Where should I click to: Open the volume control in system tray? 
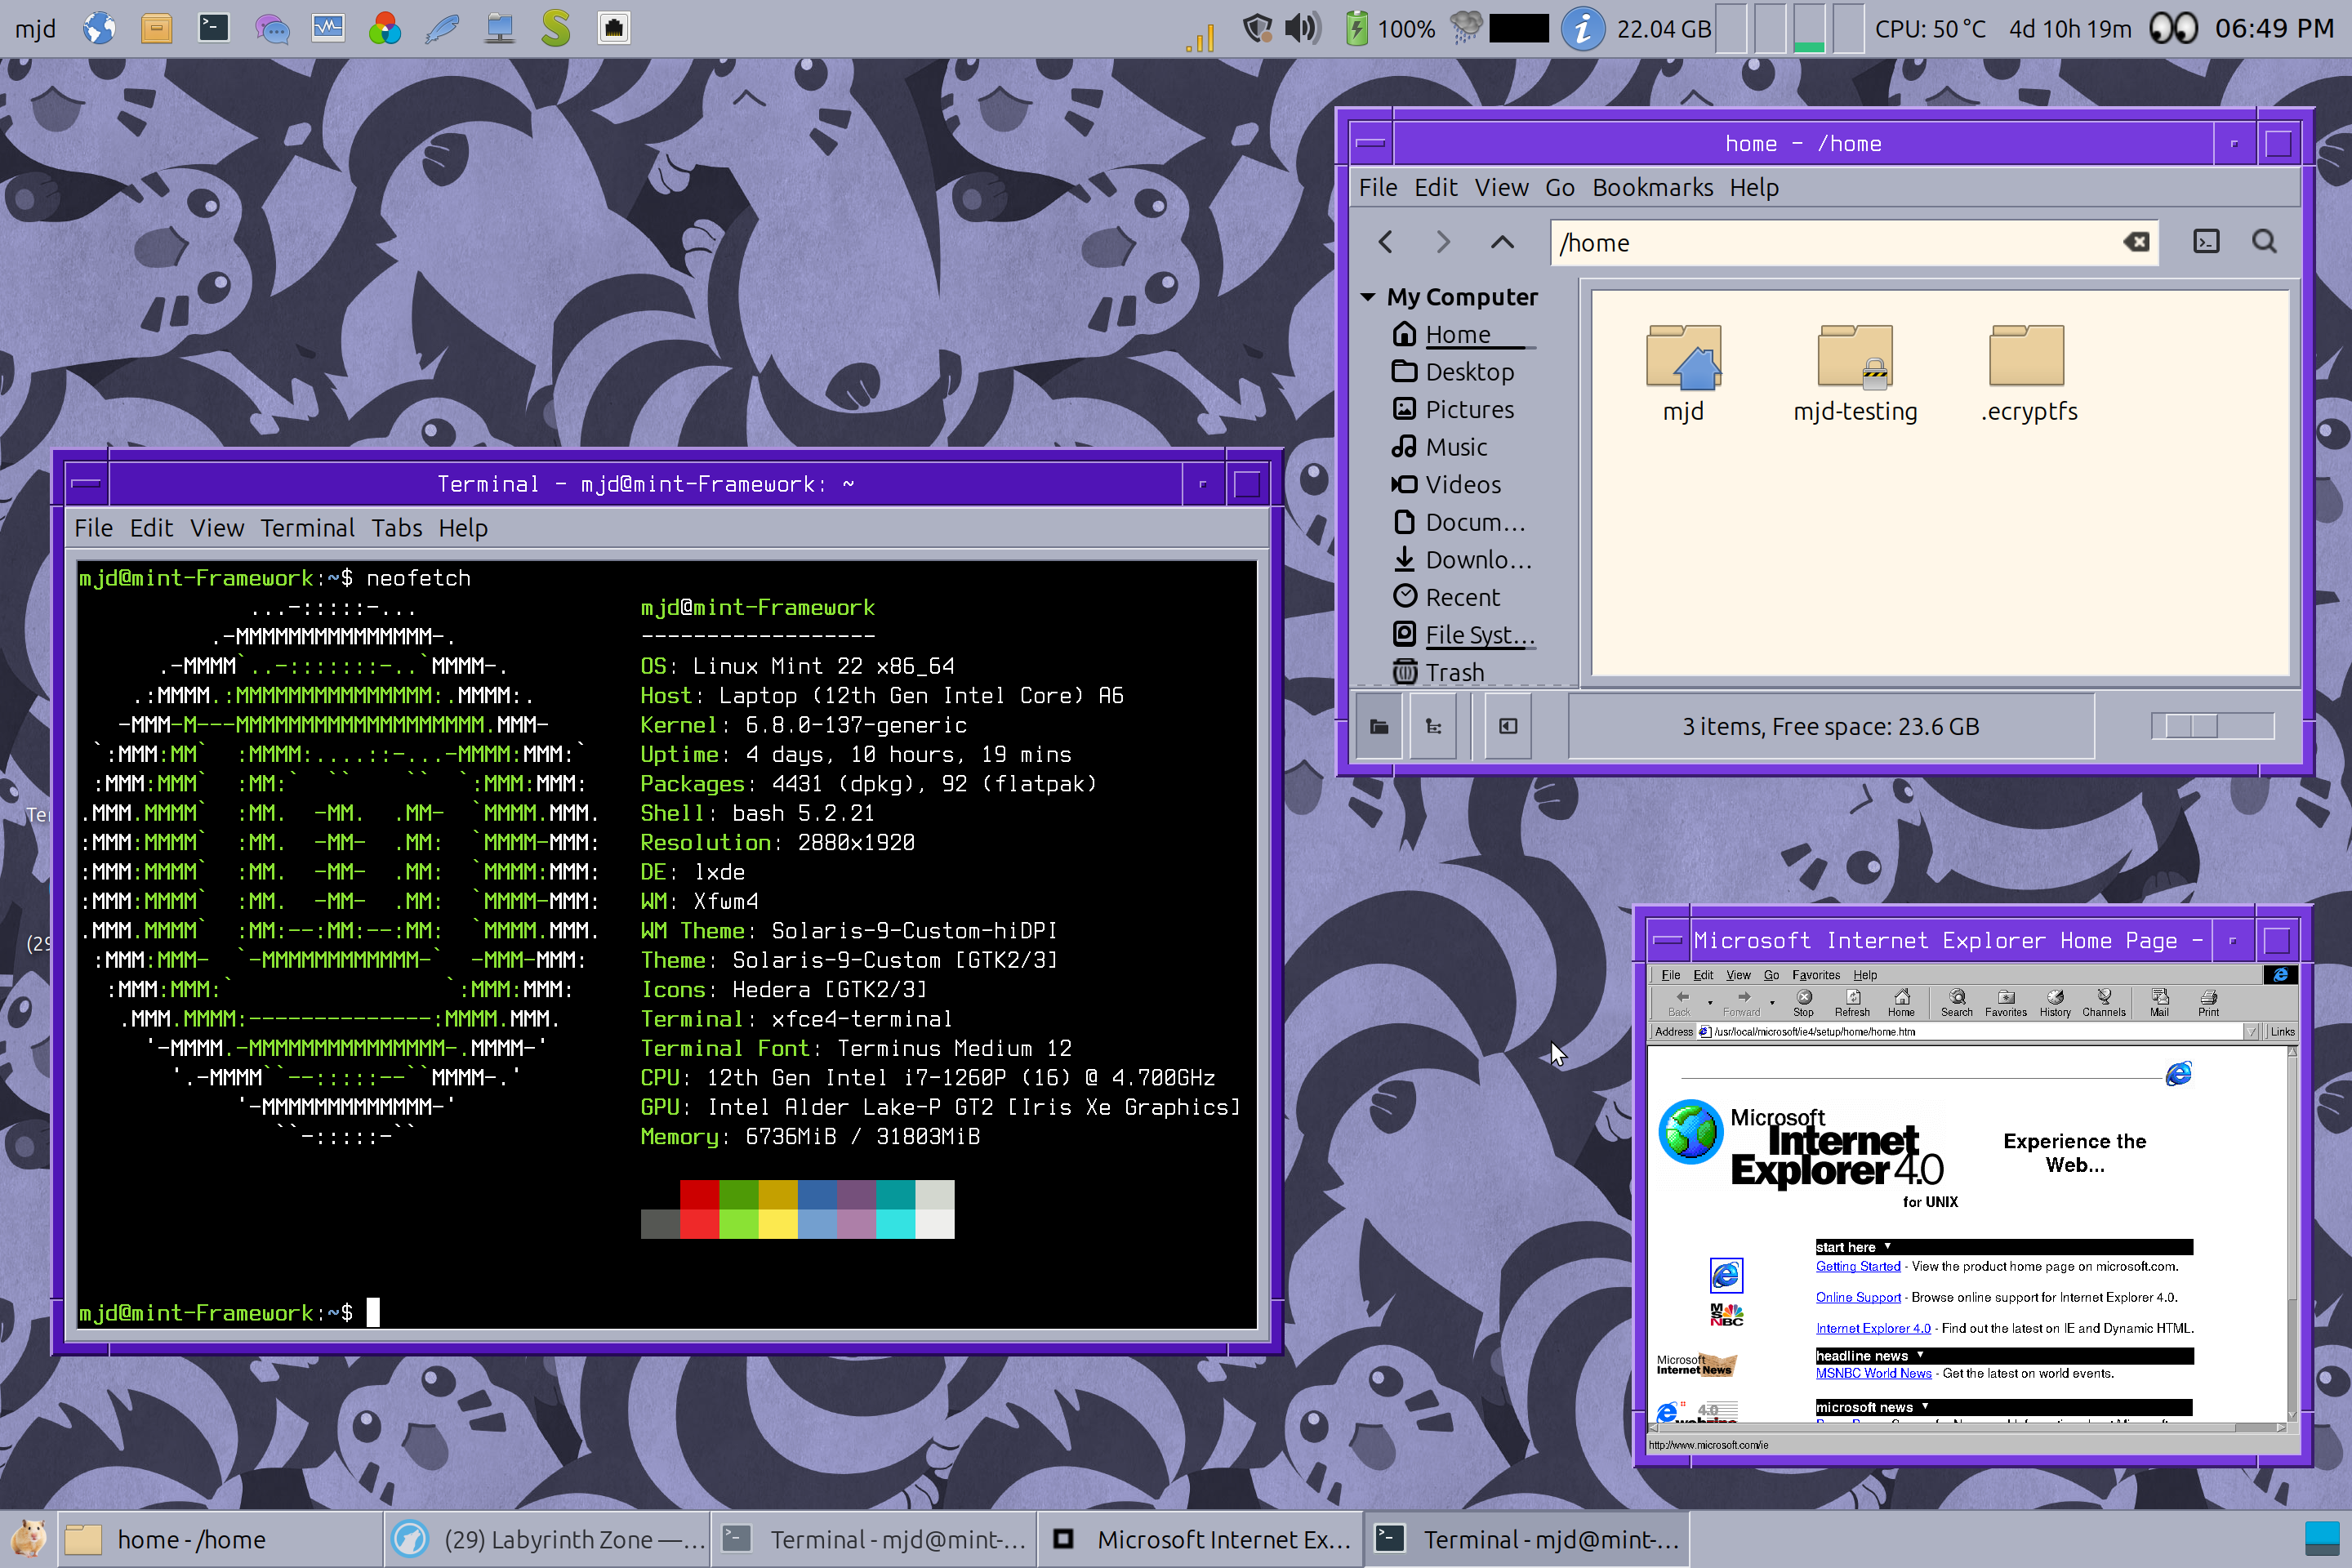coord(1302,28)
